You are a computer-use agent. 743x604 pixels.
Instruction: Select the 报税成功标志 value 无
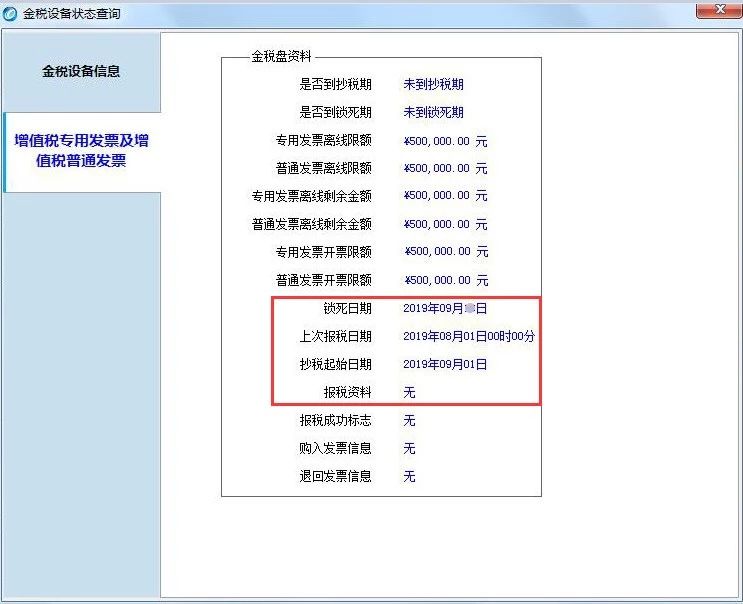tap(409, 421)
